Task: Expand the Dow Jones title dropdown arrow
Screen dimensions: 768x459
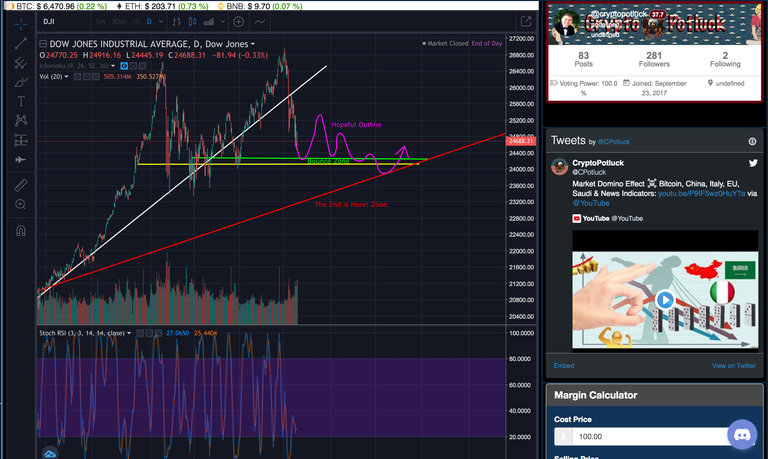Action: pos(253,44)
